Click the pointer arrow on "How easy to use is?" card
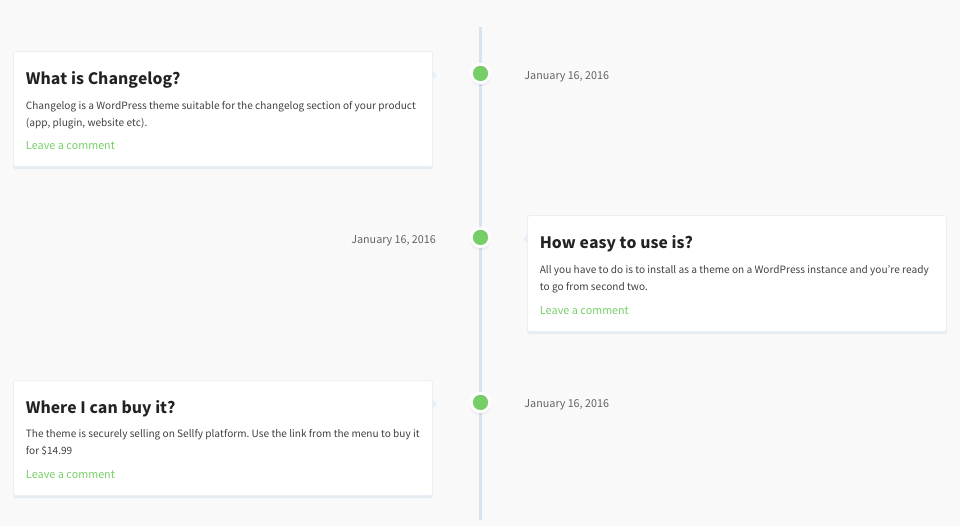The width and height of the screenshot is (960, 526). pyautogui.click(x=525, y=239)
